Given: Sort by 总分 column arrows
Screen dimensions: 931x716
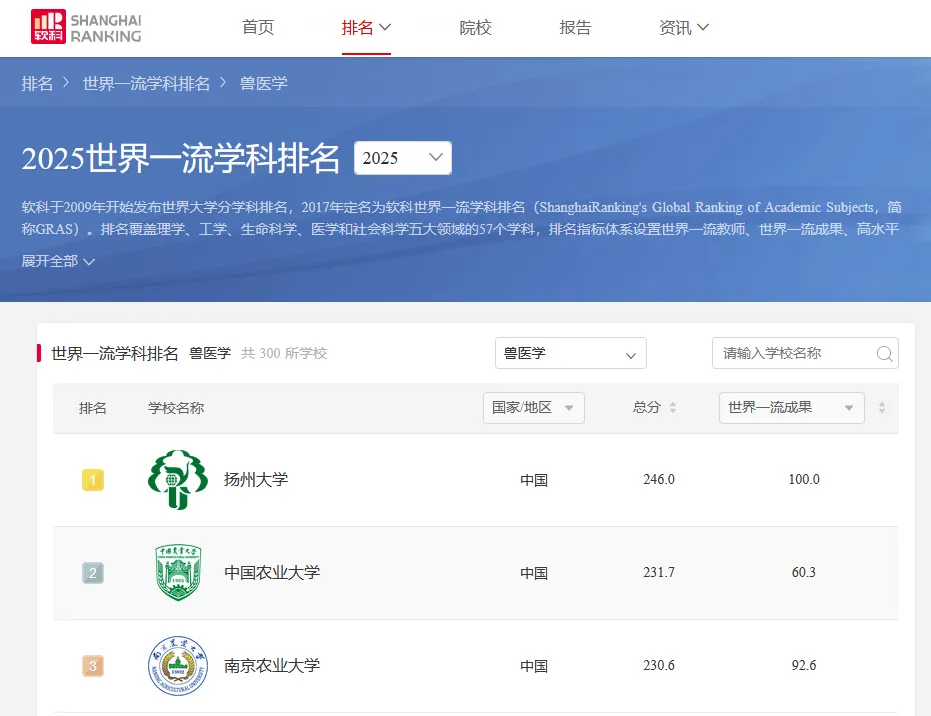Looking at the screenshot, I should [x=673, y=408].
